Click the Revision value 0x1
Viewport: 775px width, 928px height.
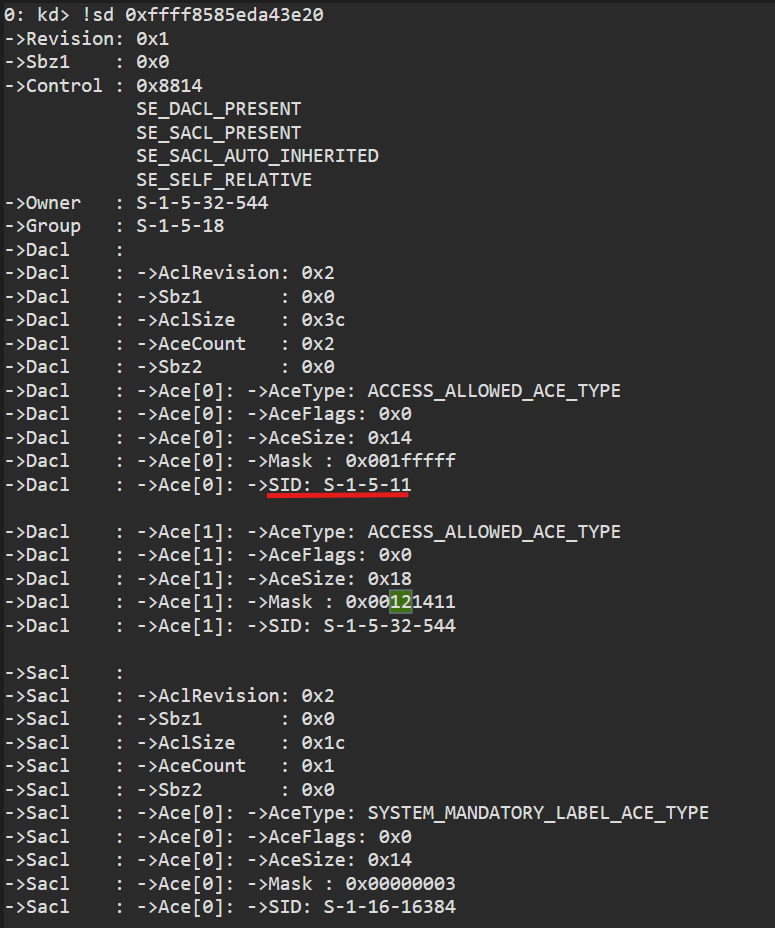coord(153,39)
